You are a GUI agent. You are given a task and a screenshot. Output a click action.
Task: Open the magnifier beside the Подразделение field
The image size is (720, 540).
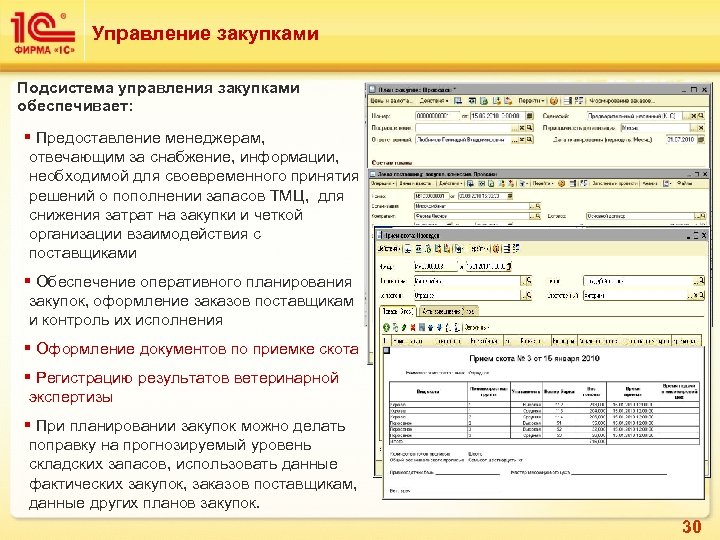pos(529,128)
